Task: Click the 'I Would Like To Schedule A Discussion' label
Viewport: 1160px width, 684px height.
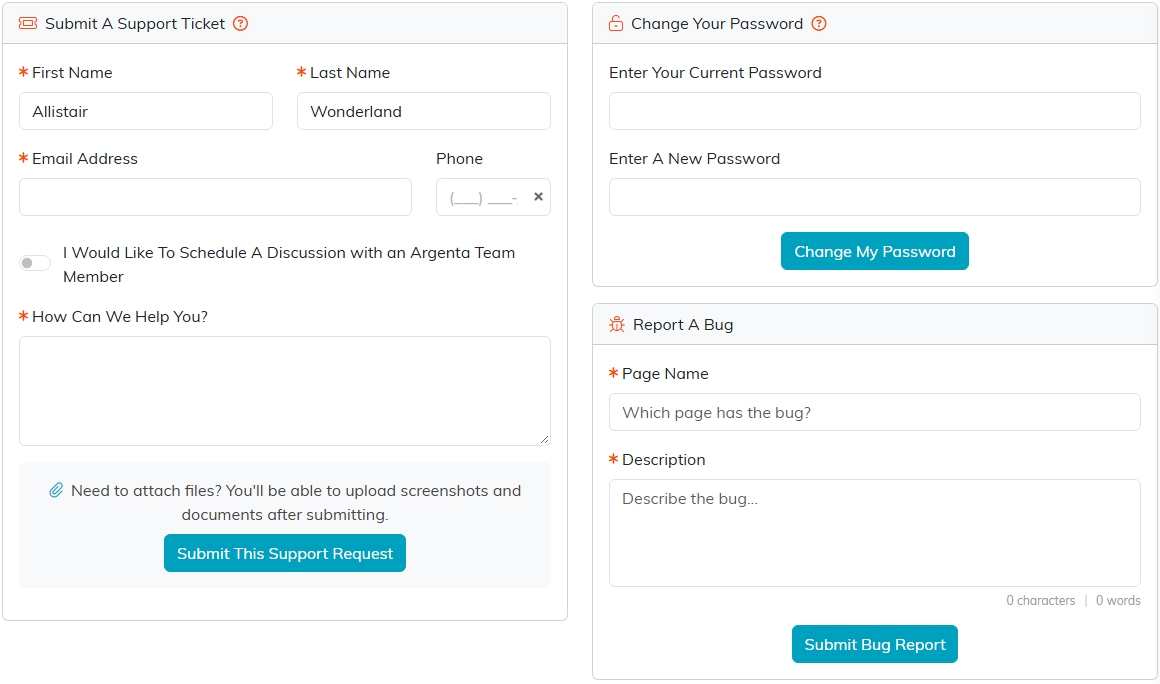Action: 289,265
